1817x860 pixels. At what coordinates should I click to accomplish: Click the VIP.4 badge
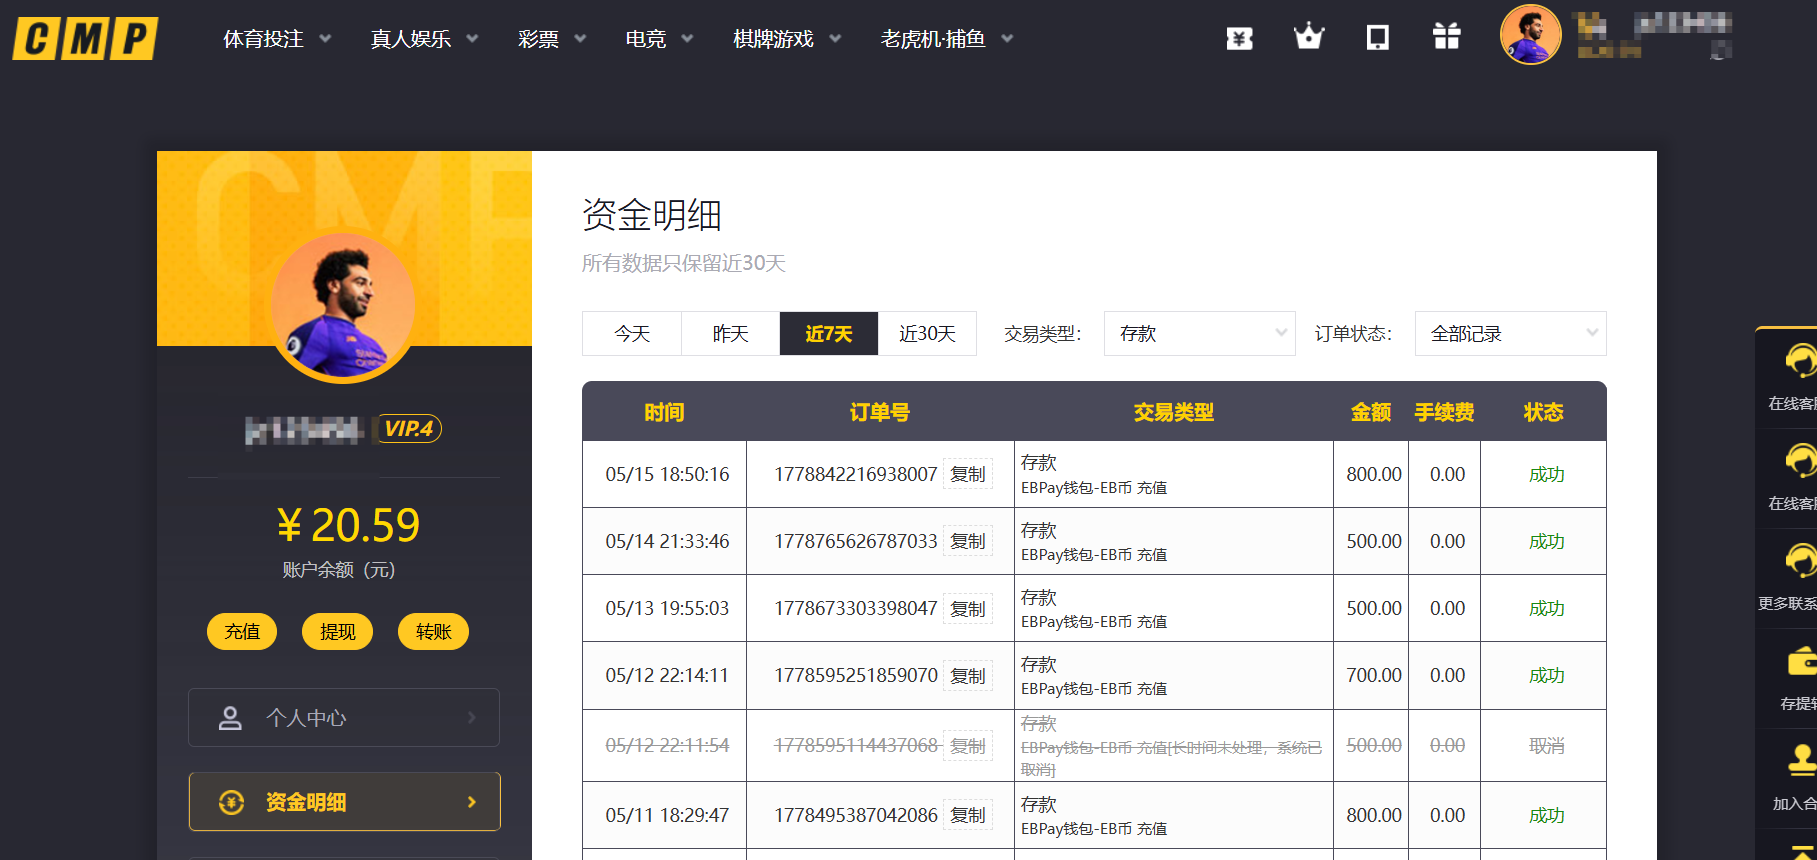(x=408, y=428)
